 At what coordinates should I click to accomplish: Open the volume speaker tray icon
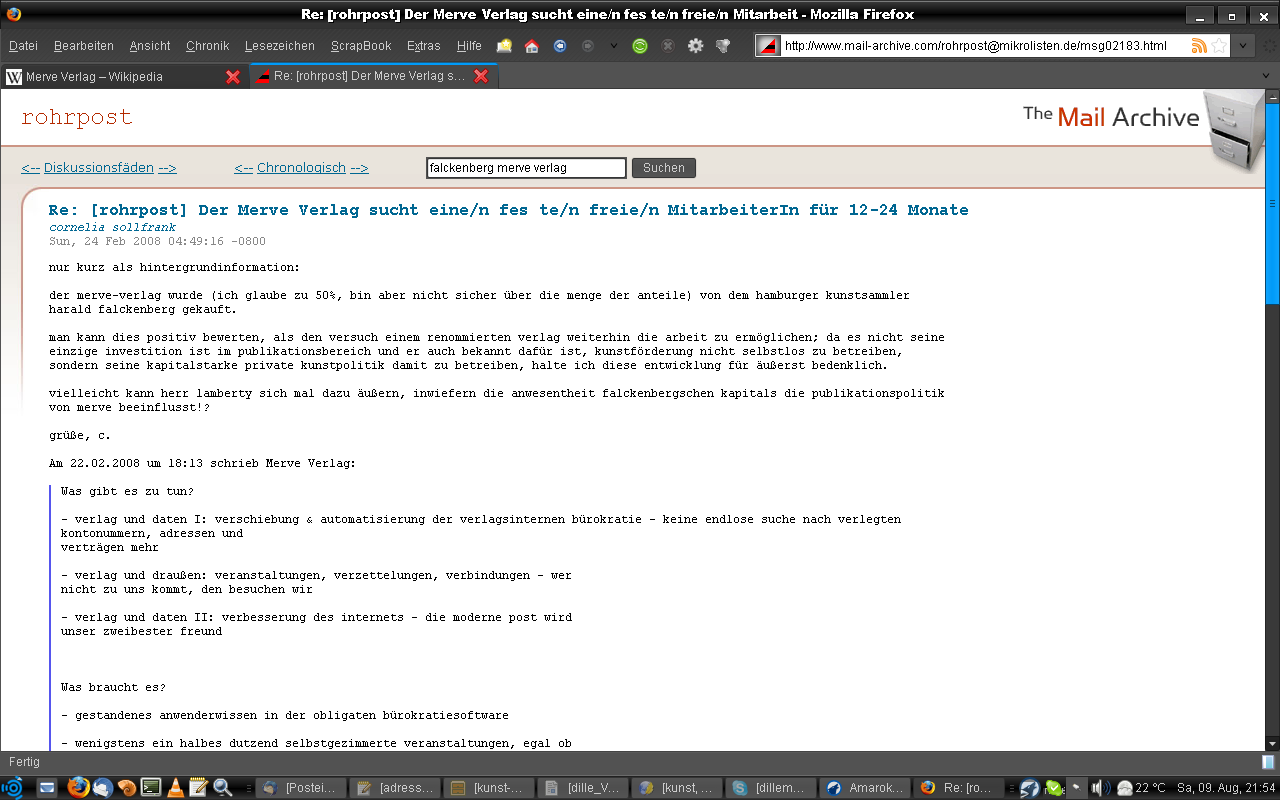coord(1101,788)
